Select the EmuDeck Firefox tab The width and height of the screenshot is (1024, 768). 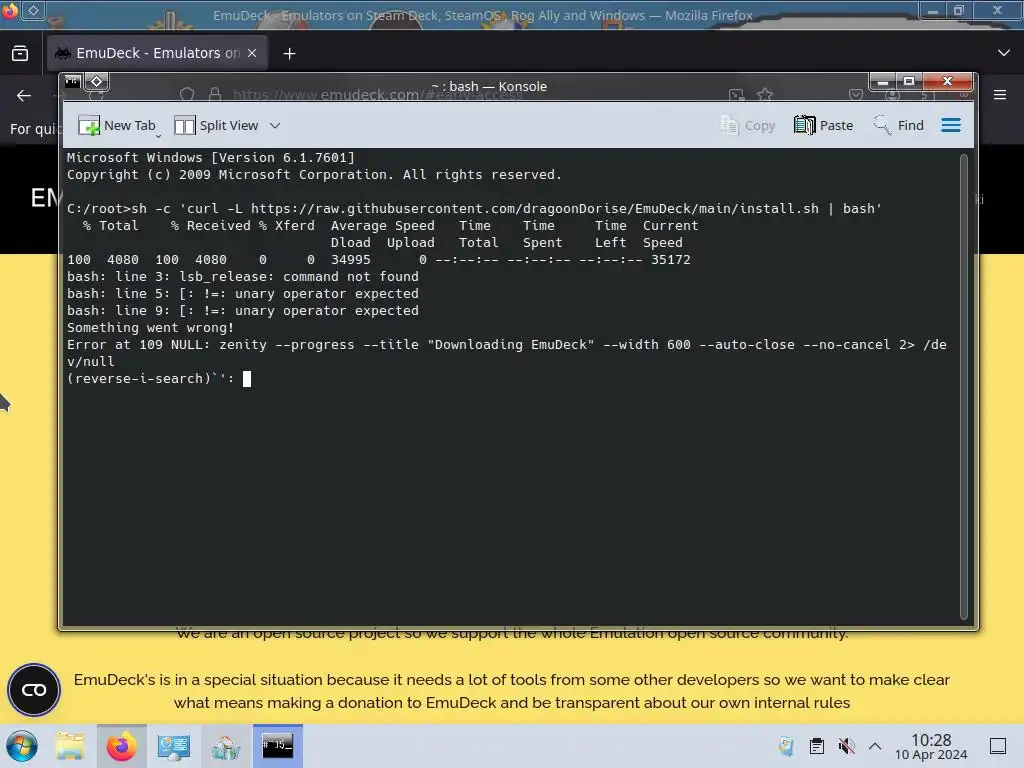click(x=157, y=53)
